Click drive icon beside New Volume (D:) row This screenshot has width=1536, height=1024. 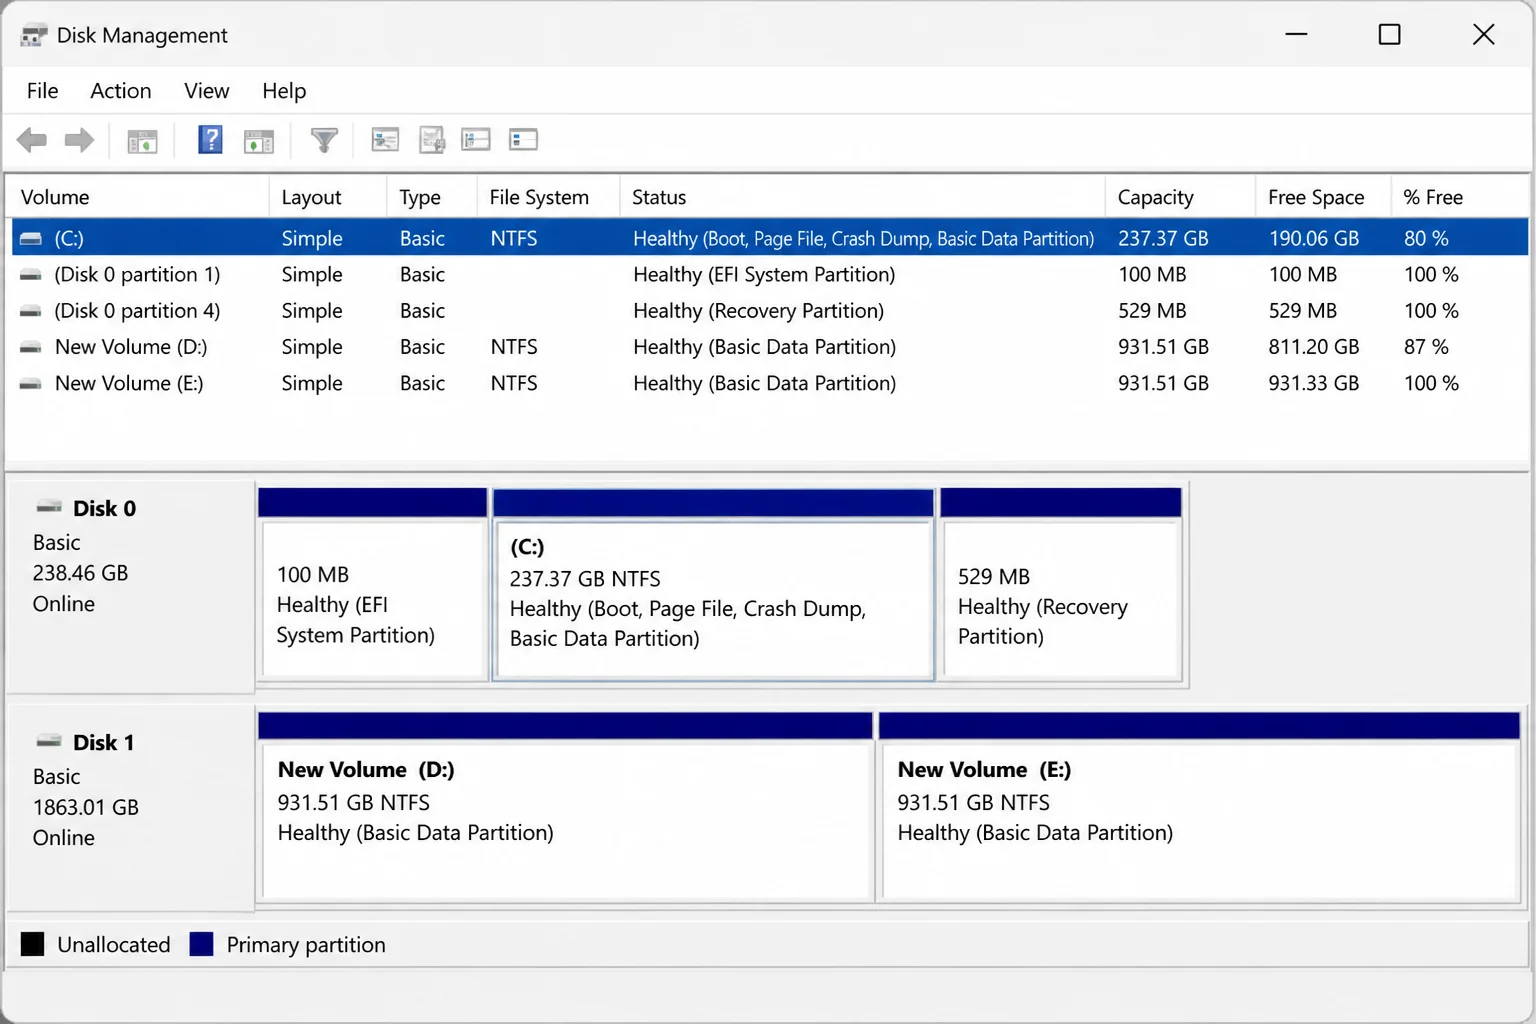pyautogui.click(x=31, y=347)
